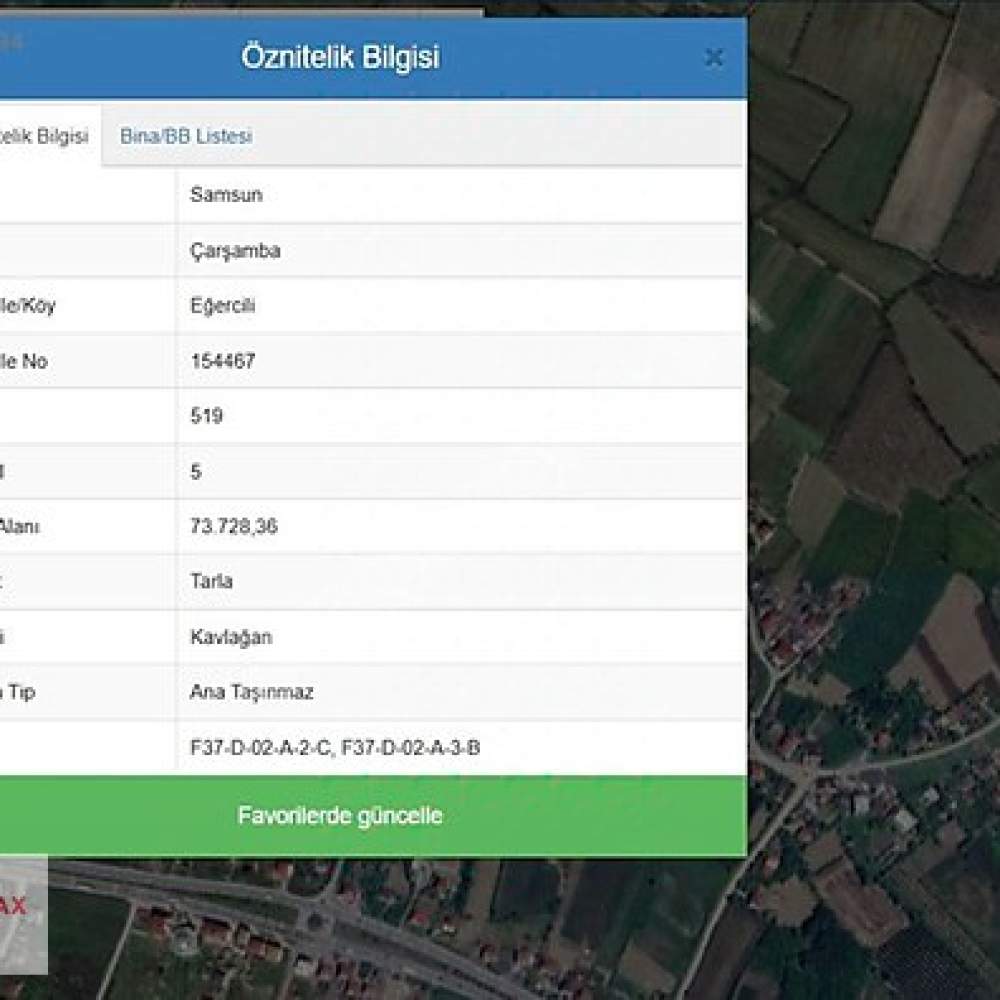Select the land type Tarla
1000x1000 pixels.
tap(211, 581)
